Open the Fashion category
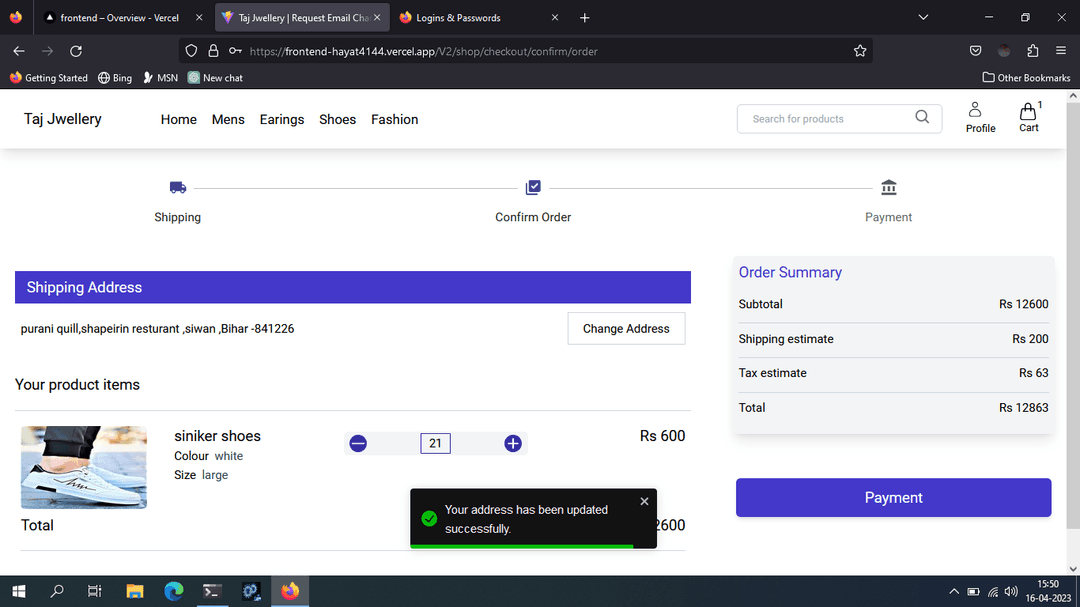Image resolution: width=1080 pixels, height=607 pixels. coord(395,119)
